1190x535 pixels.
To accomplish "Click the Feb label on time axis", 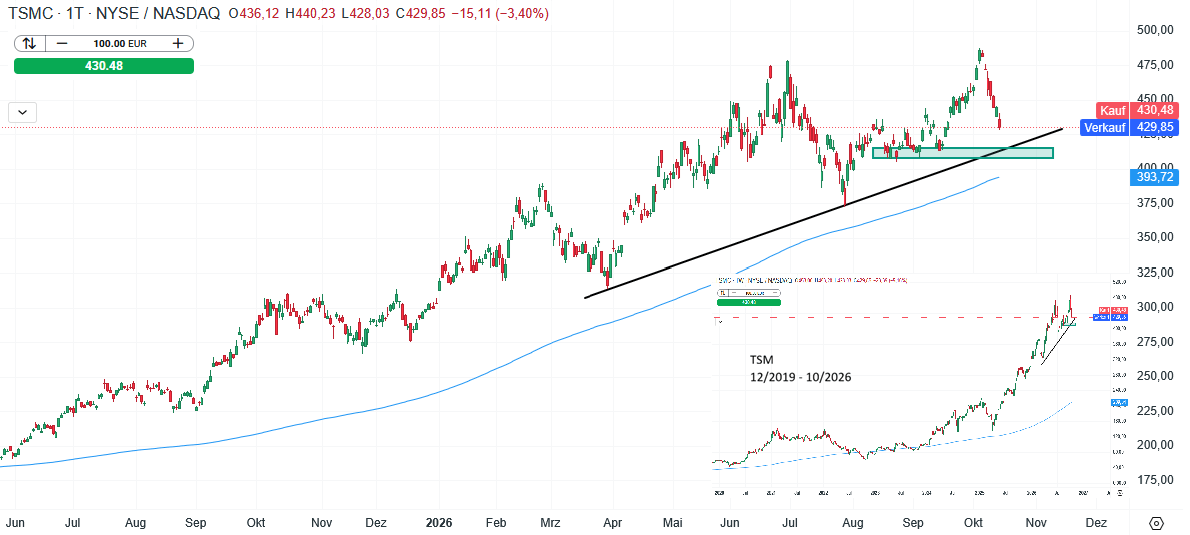I will (496, 523).
